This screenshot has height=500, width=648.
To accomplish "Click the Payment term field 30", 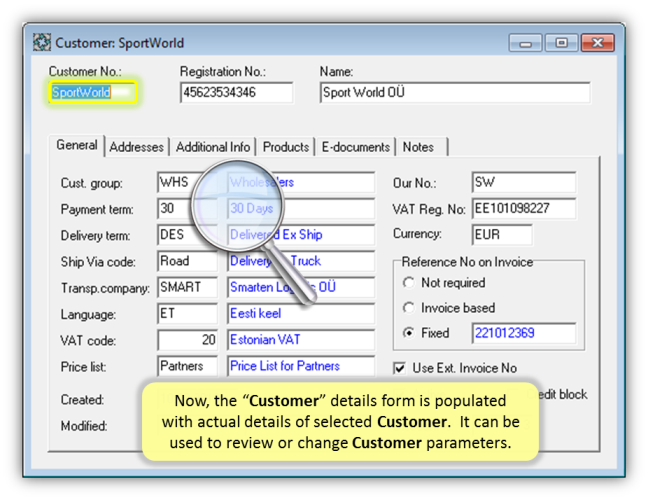I will 187,208.
